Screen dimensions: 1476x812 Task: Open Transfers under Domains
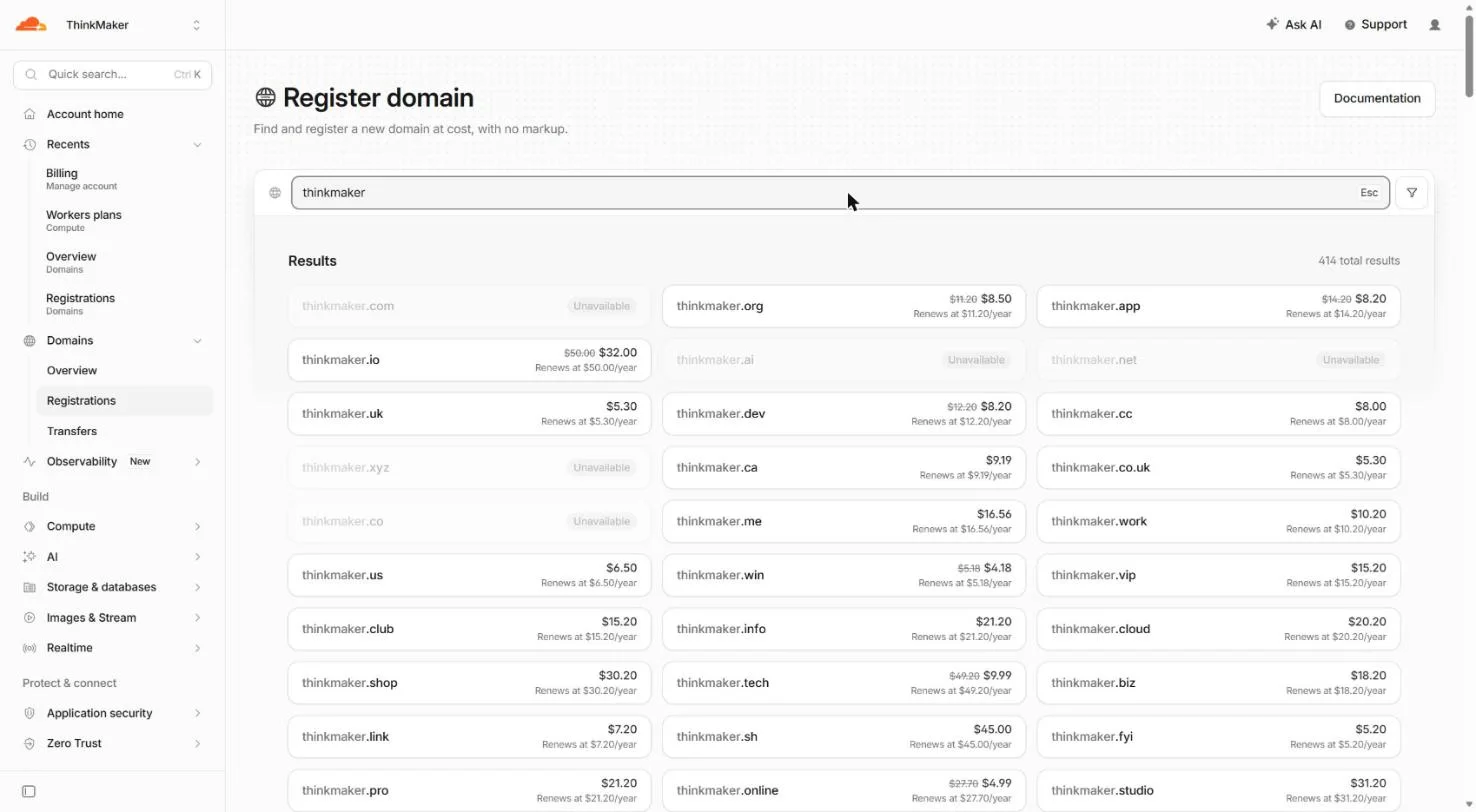click(x=124, y=431)
